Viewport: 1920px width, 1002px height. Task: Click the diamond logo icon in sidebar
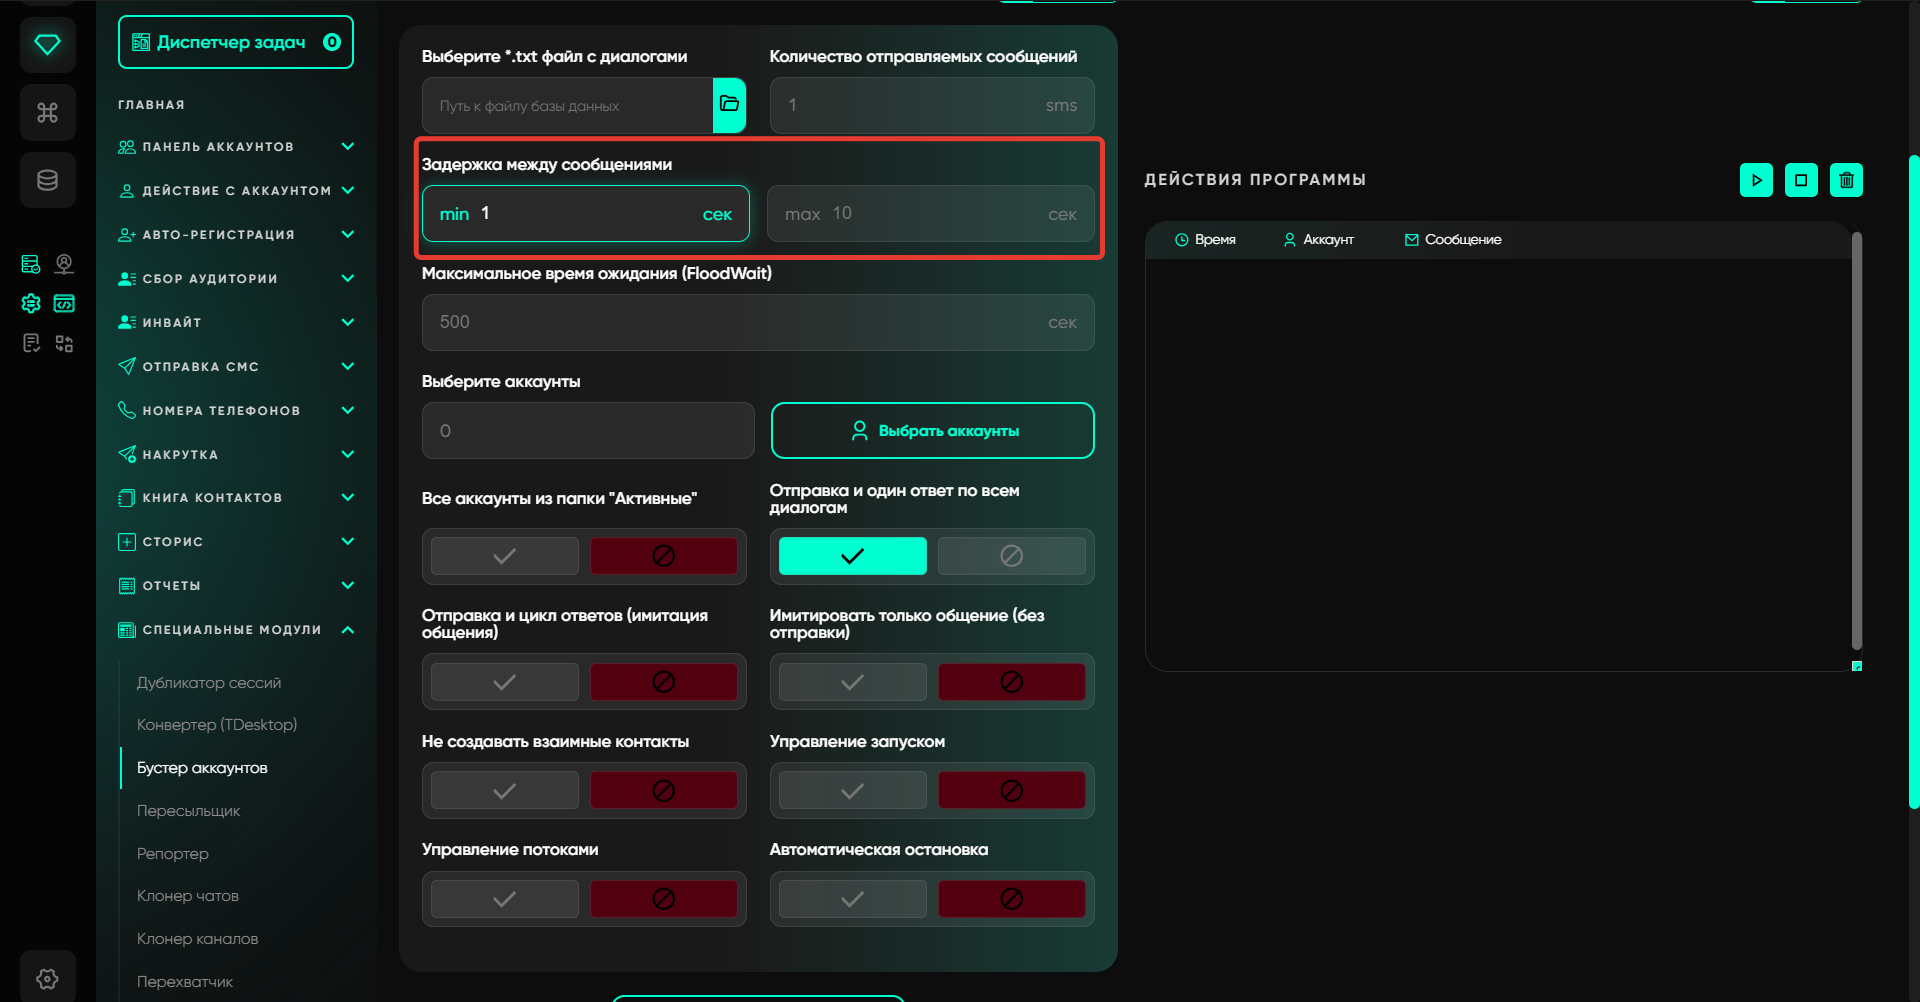pos(47,45)
